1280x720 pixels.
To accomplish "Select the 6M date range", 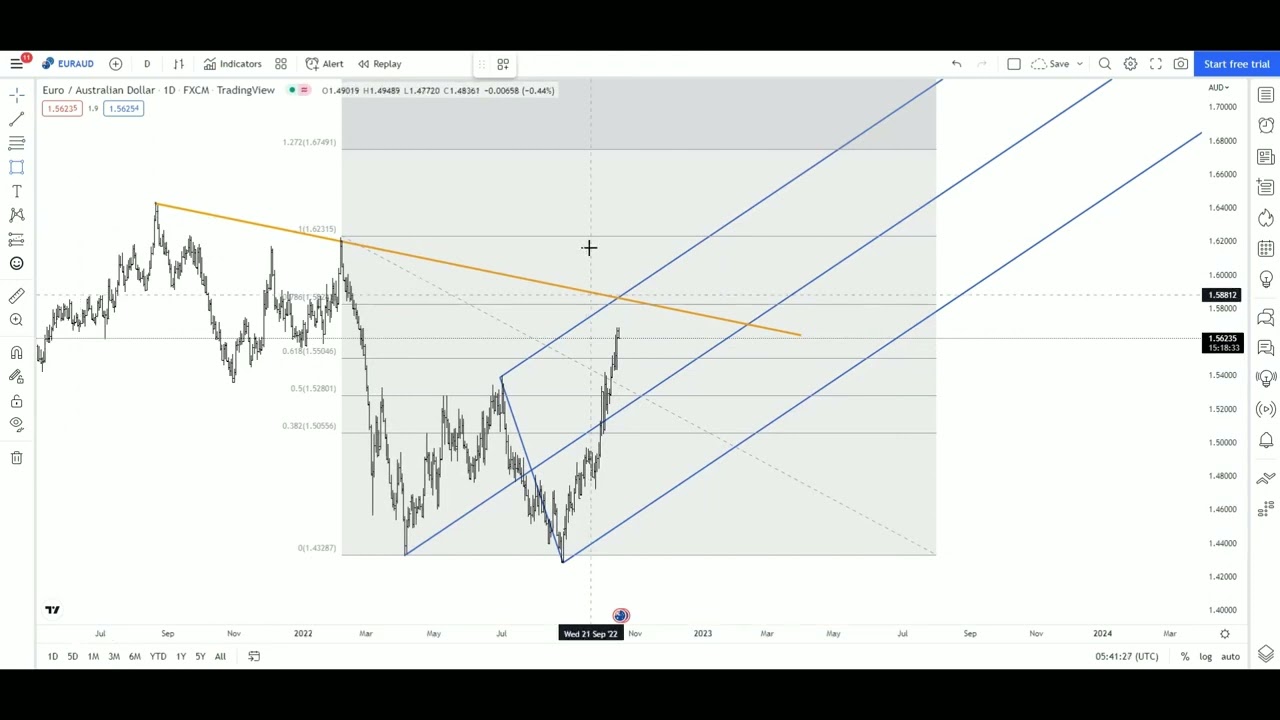I will (135, 657).
